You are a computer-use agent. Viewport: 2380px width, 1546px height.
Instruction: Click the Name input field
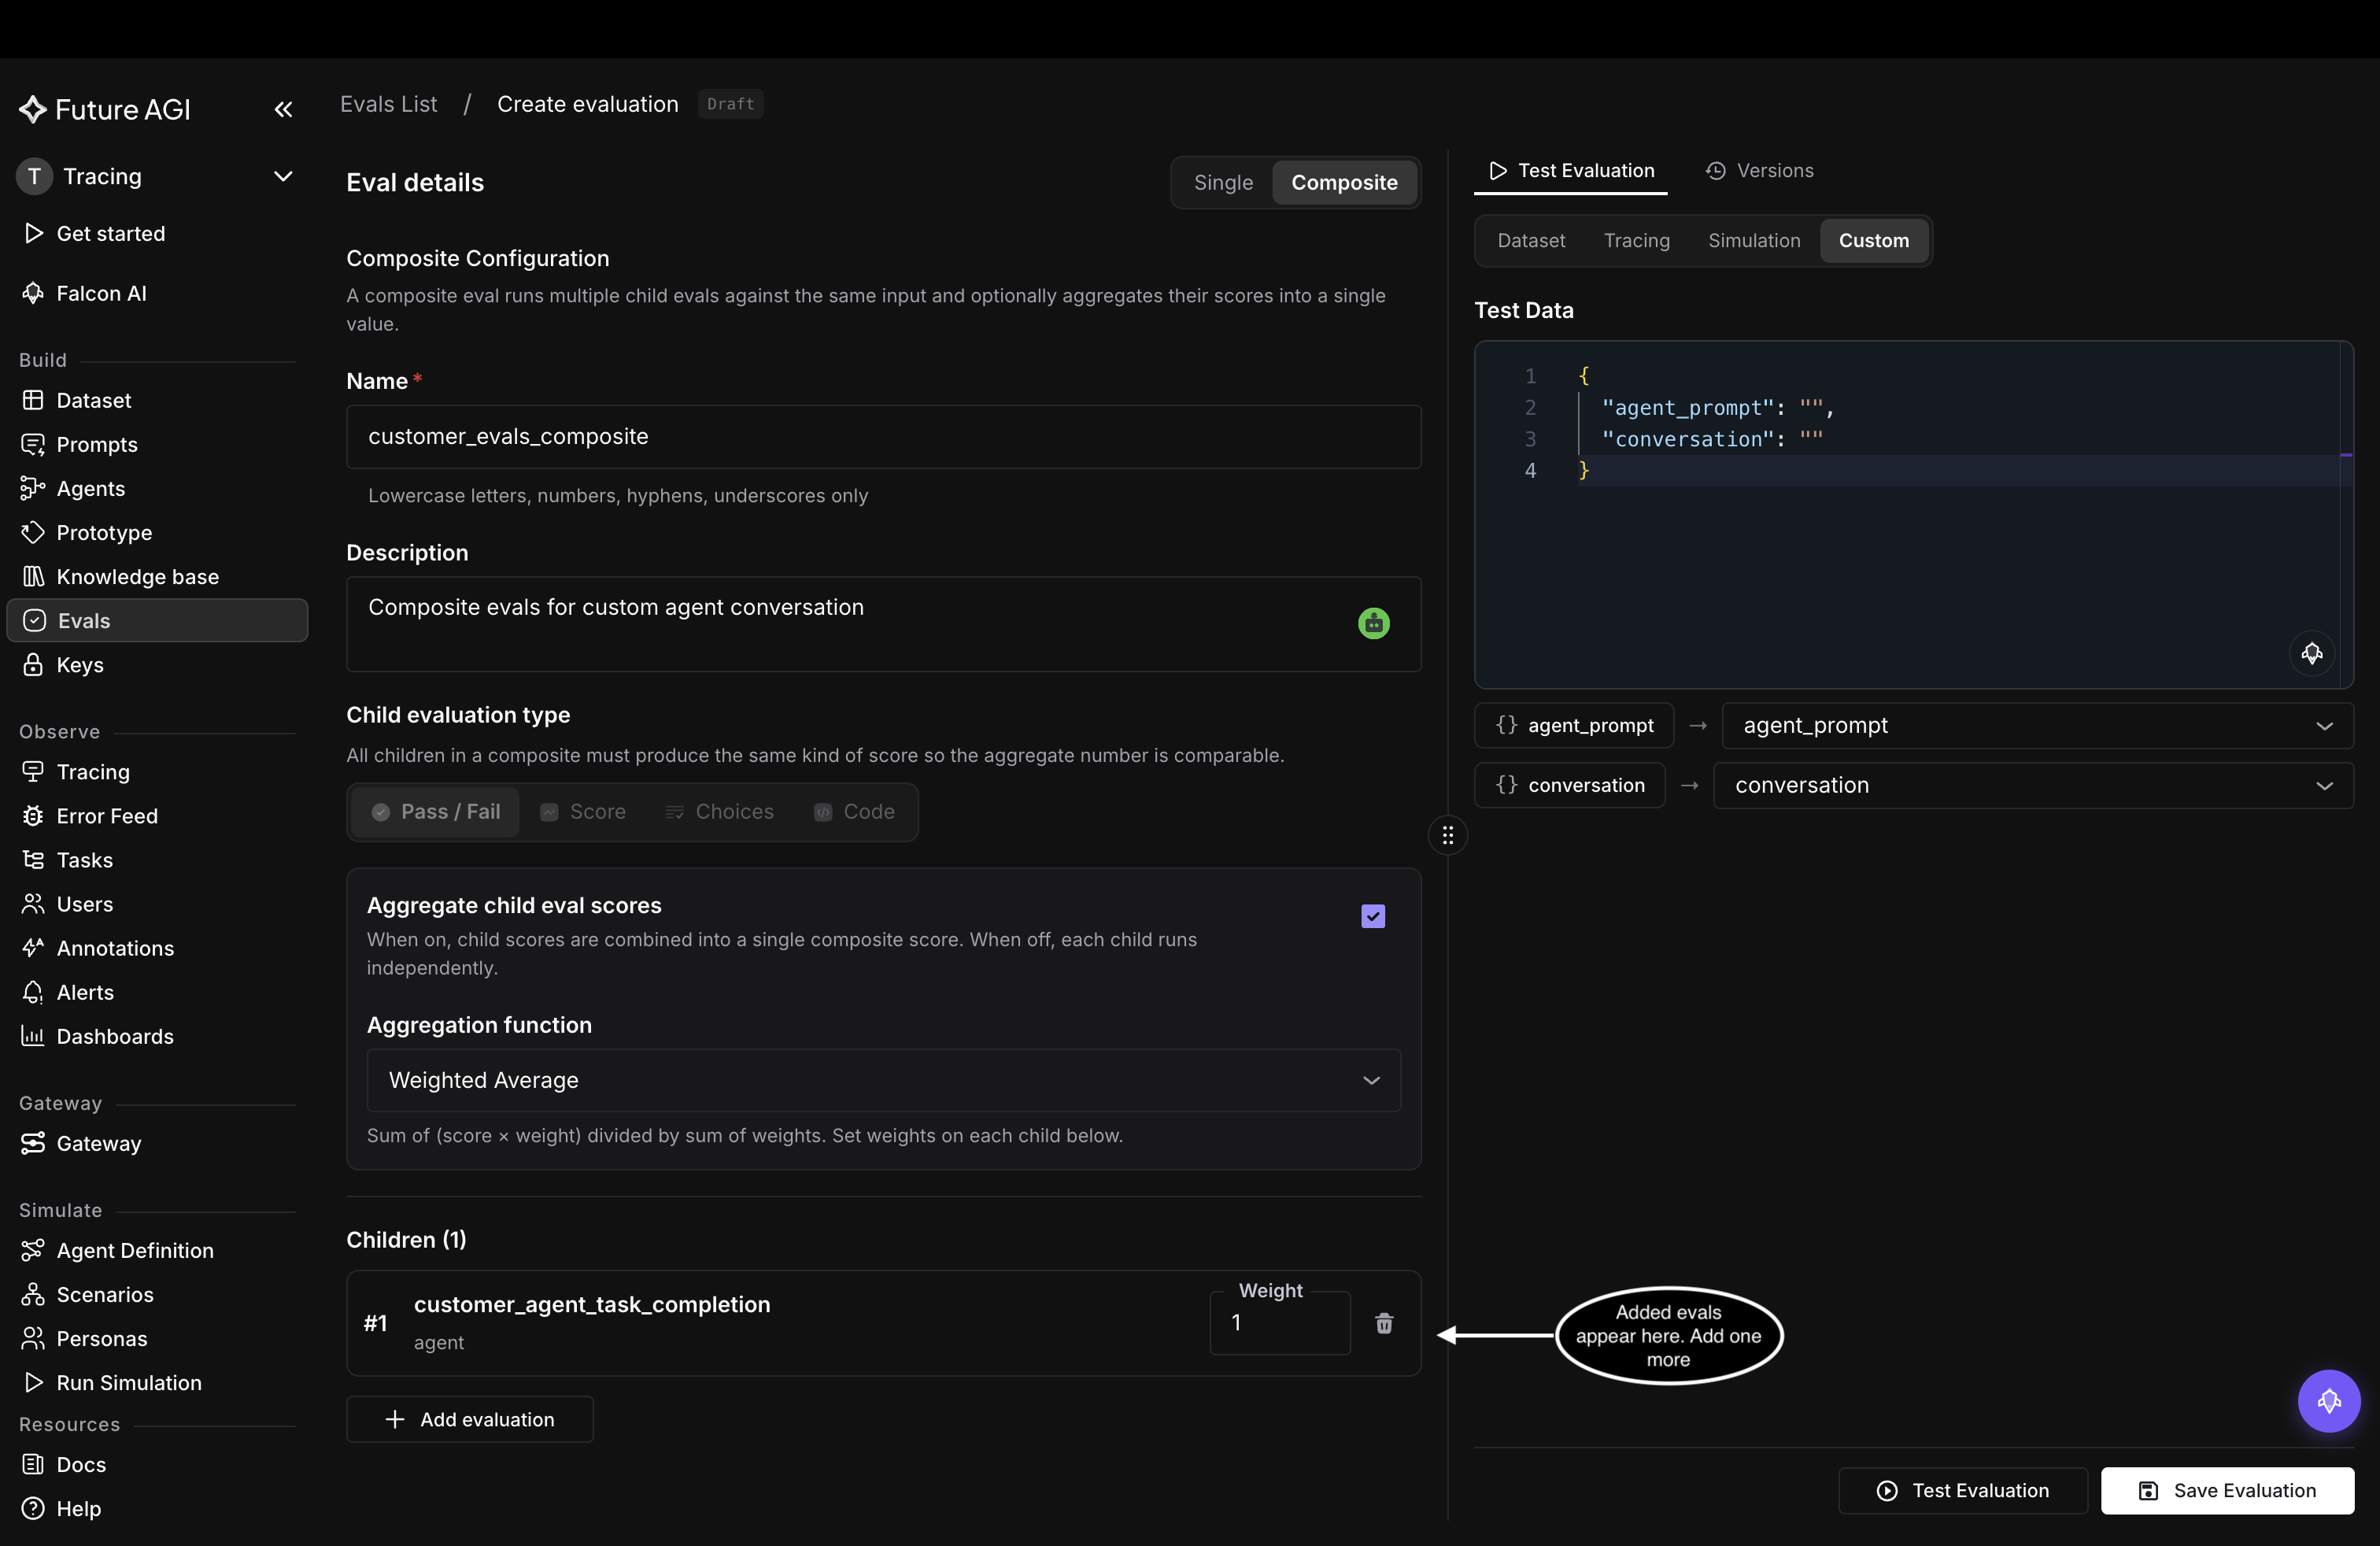pos(883,436)
